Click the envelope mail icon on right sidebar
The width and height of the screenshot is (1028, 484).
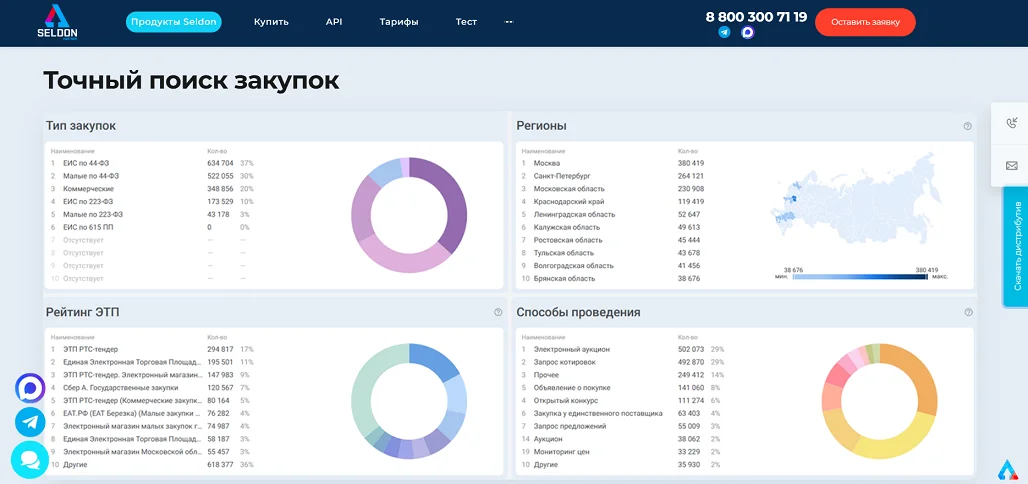click(1011, 165)
